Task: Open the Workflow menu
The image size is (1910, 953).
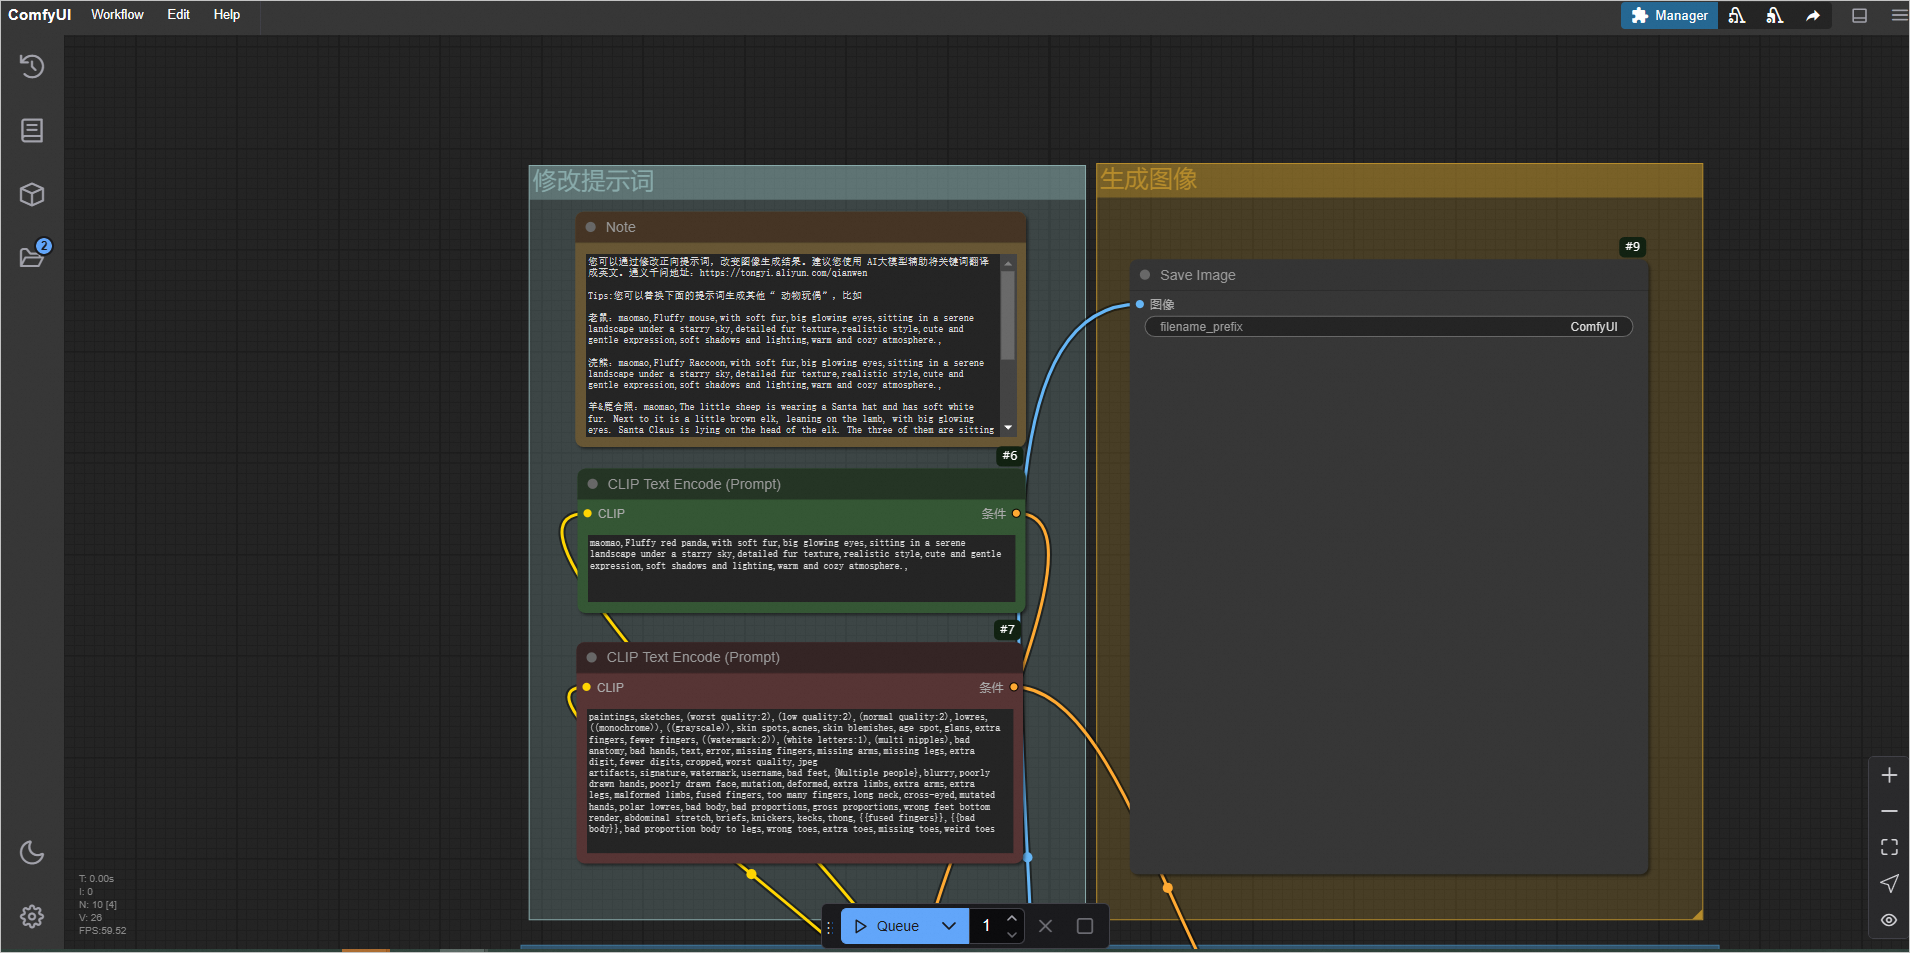Action: 117,15
